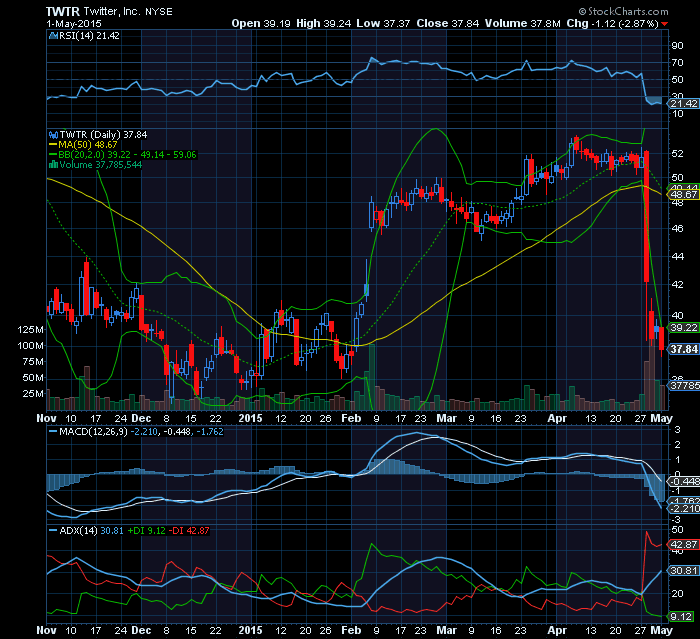The width and height of the screenshot is (700, 639).
Task: Click the Feb label under the price chart
Action: pos(351,418)
